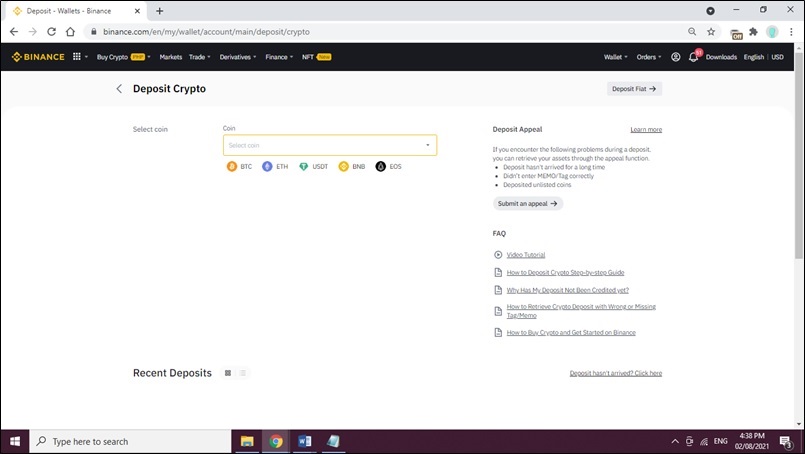Screen dimensions: 805x454
Task: Open the Select coin dropdown
Action: tap(330, 145)
